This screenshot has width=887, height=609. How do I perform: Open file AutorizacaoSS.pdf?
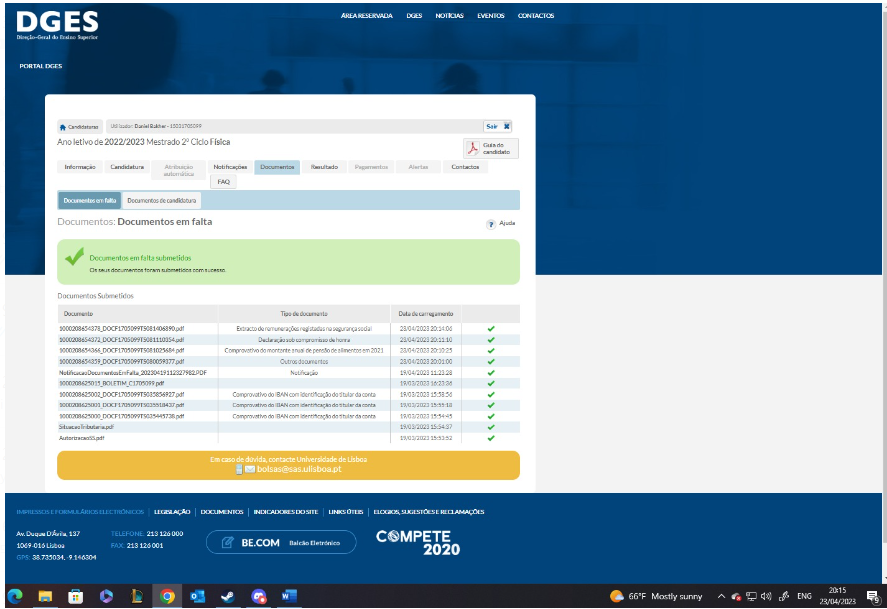point(81,438)
